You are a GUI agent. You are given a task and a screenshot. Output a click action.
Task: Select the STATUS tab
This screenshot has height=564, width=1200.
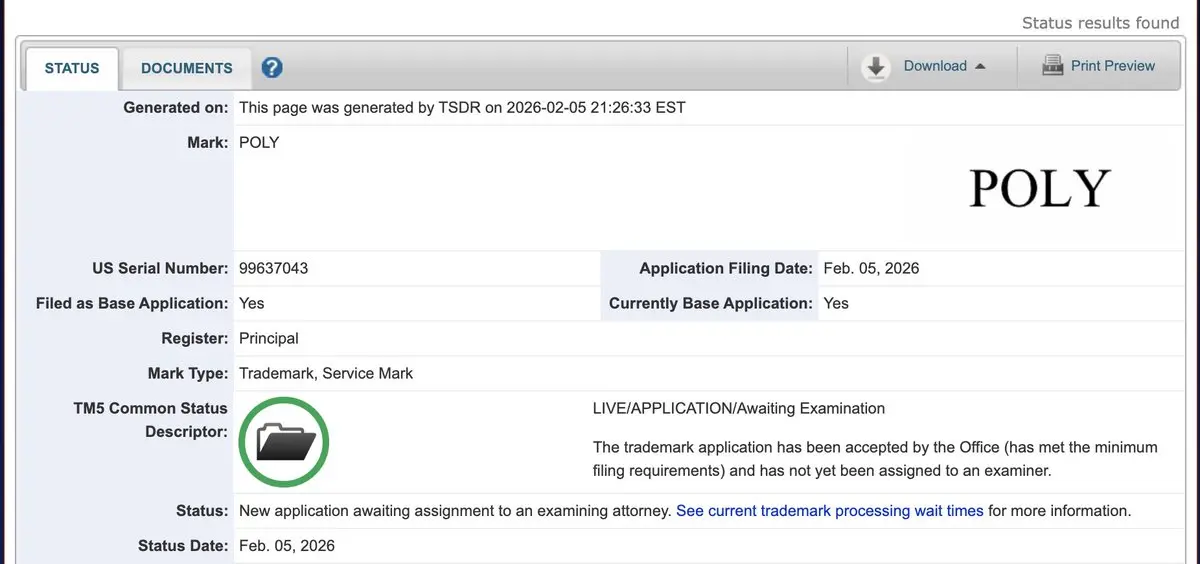[x=72, y=68]
